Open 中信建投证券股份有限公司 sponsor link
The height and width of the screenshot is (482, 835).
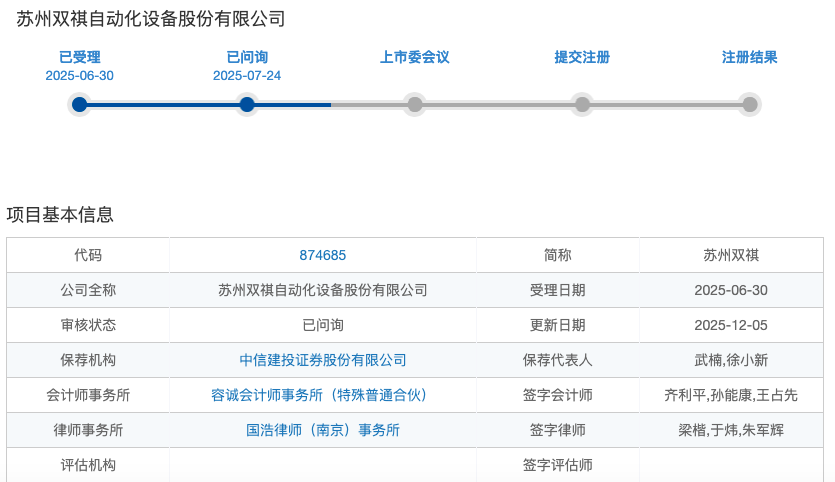(x=322, y=360)
